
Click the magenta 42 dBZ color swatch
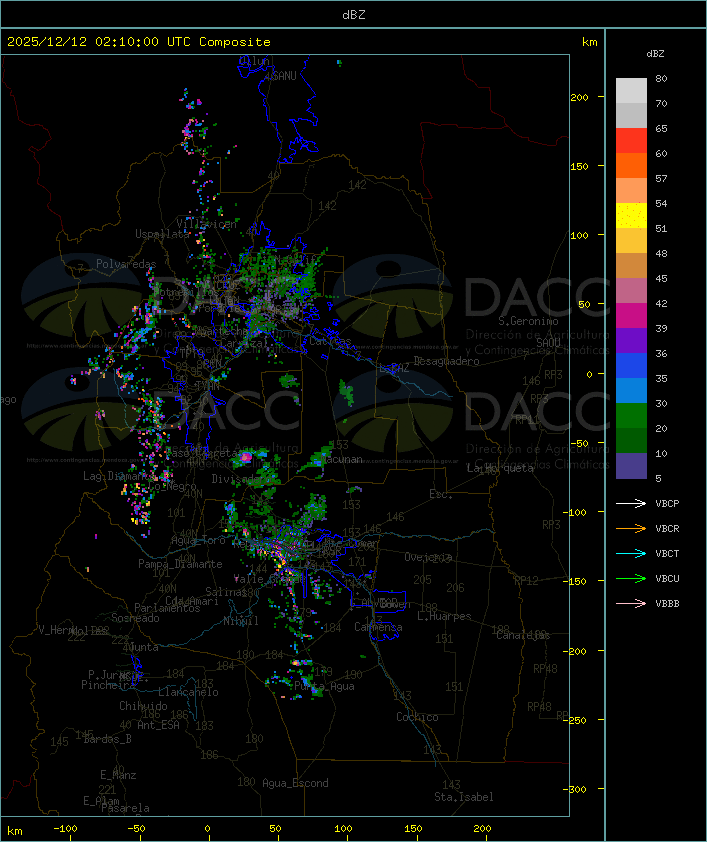point(631,316)
